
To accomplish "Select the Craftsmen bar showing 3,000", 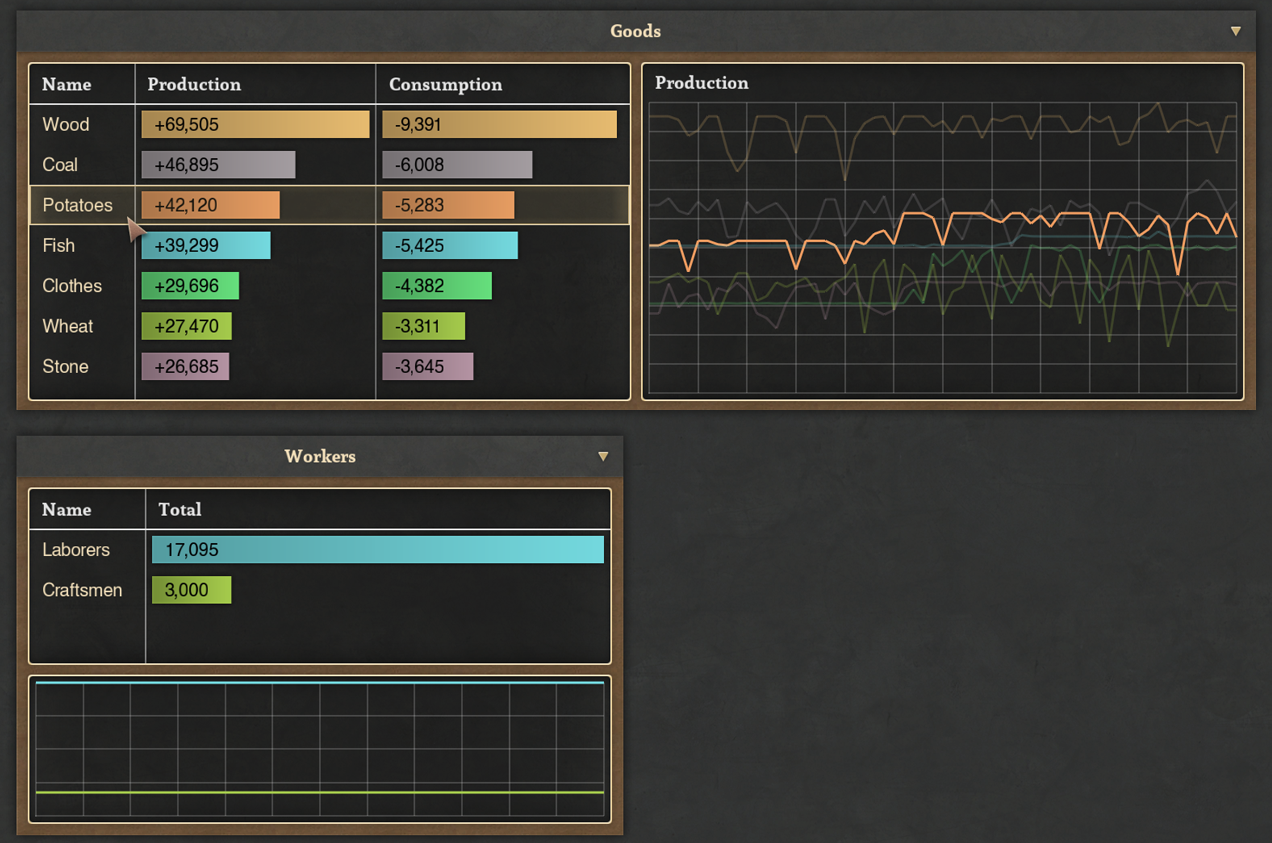I will point(191,590).
